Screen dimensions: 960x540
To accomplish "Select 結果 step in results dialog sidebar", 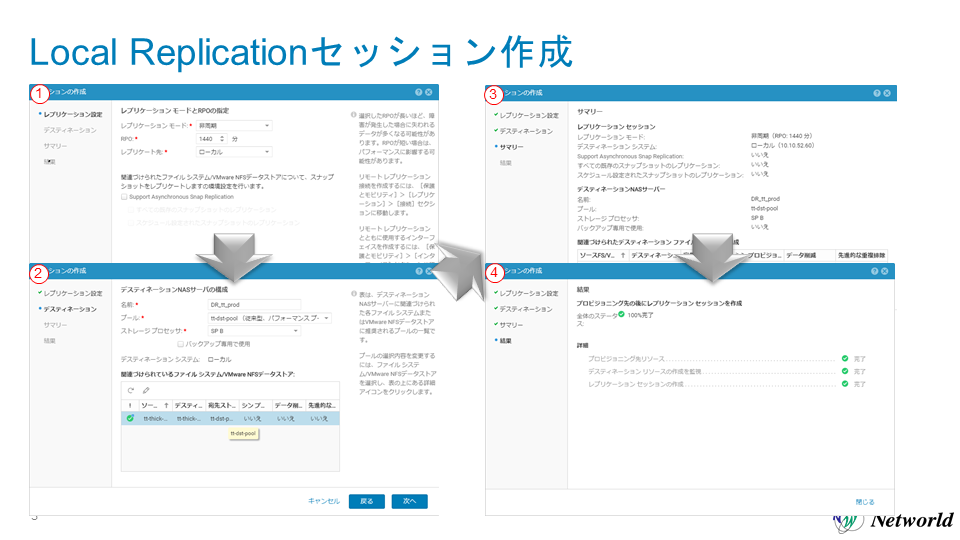I will 506,341.
